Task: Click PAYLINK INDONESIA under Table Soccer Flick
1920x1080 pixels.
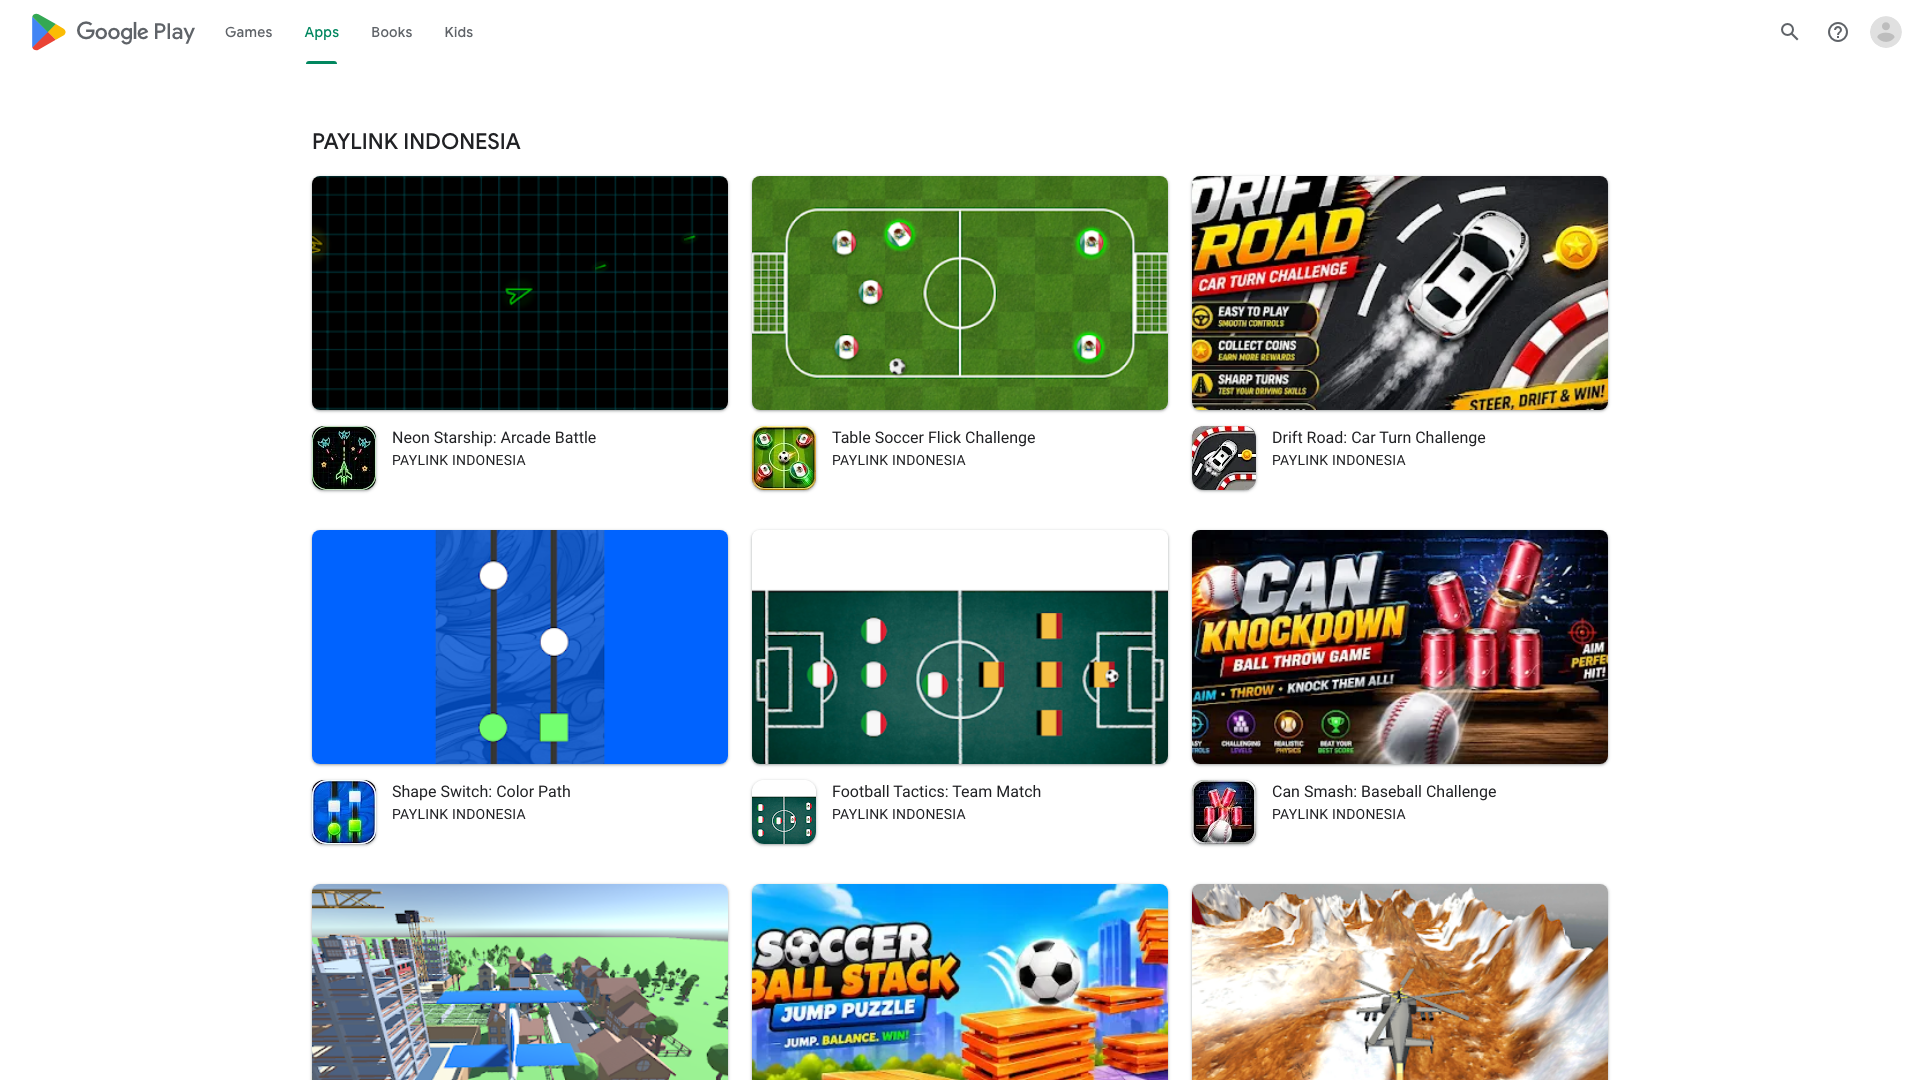Action: (898, 461)
